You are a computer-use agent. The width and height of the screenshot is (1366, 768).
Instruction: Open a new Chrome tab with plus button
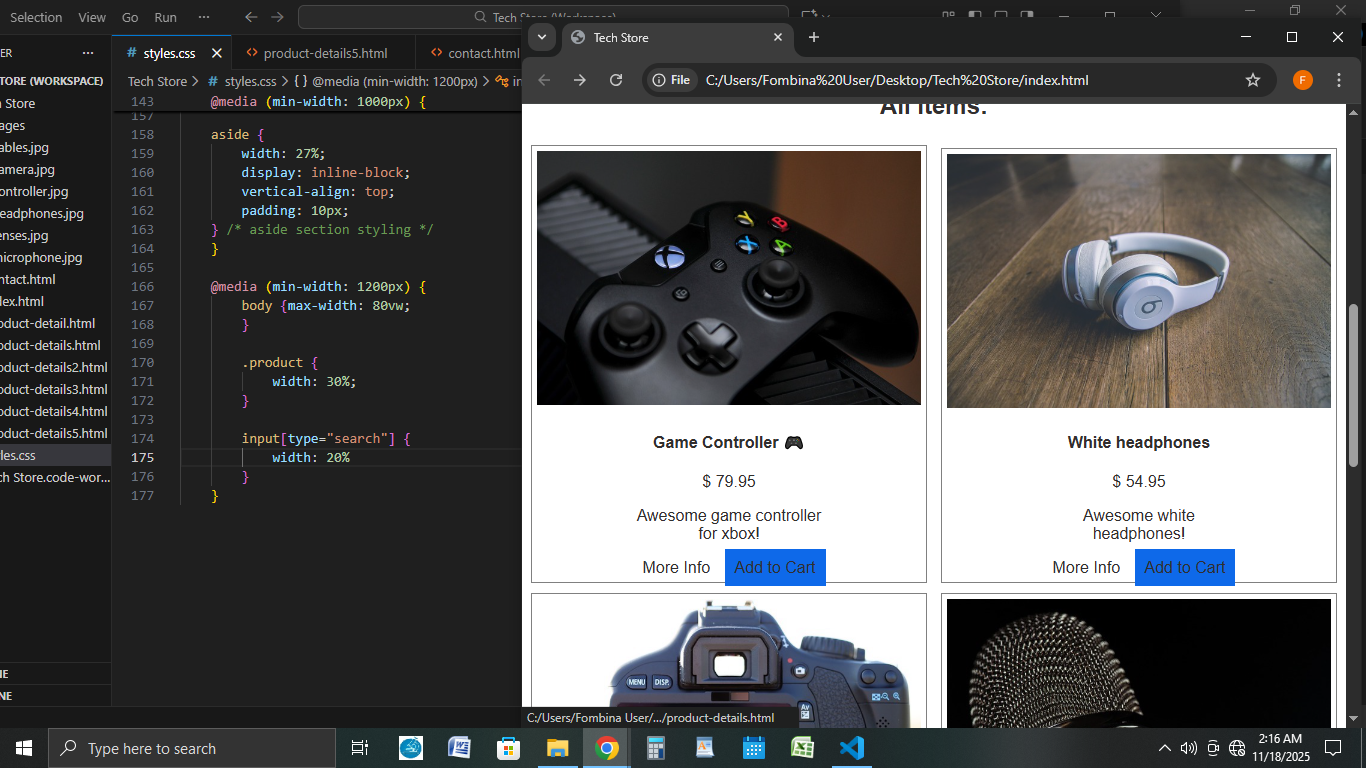click(x=814, y=37)
